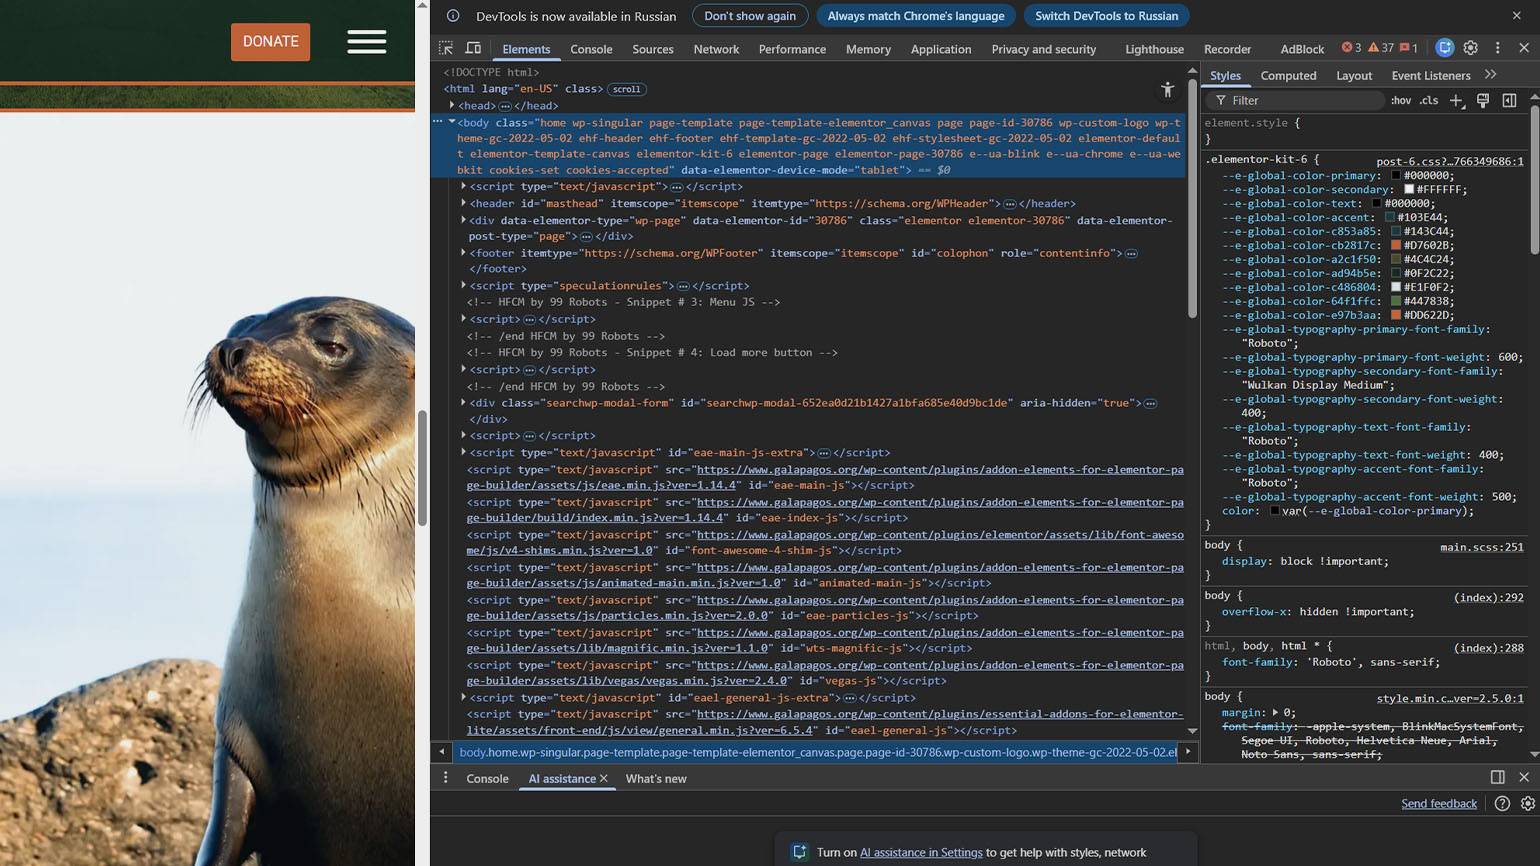Toggle the rendering emulations paintbrush icon

tap(1483, 100)
